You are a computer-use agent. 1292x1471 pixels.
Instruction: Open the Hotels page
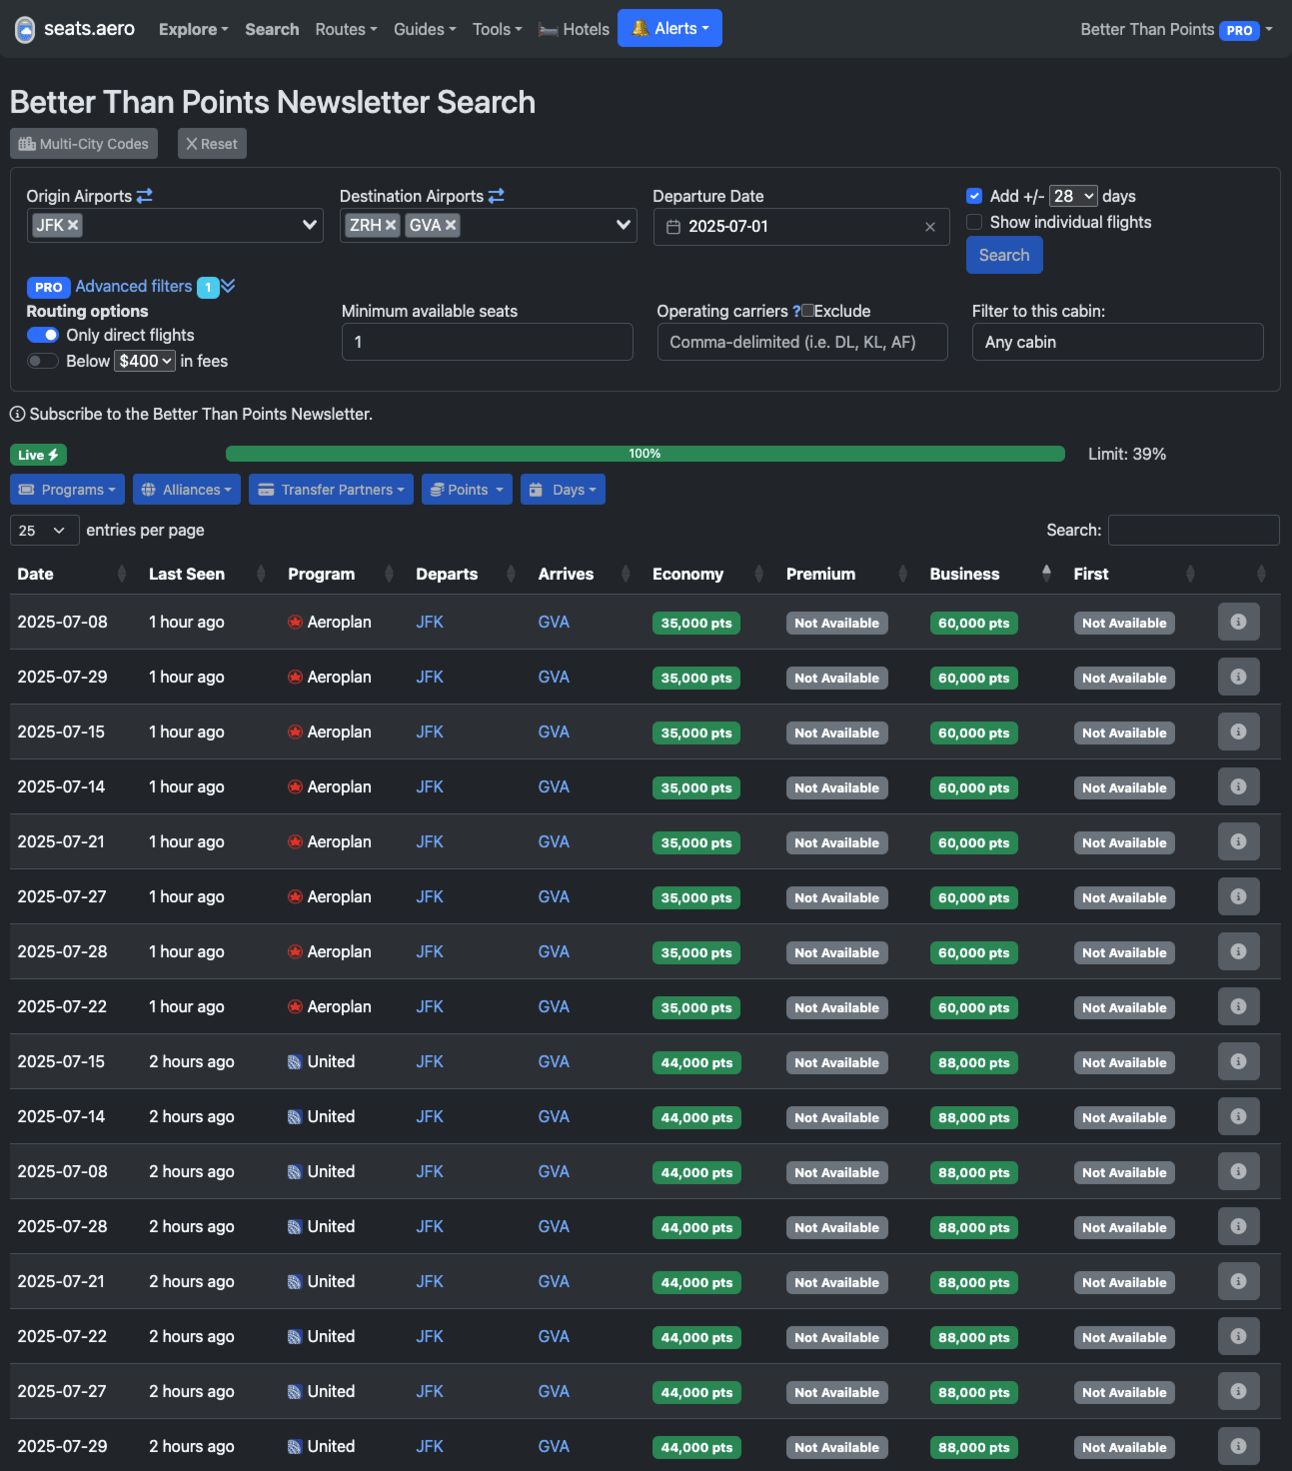point(574,30)
